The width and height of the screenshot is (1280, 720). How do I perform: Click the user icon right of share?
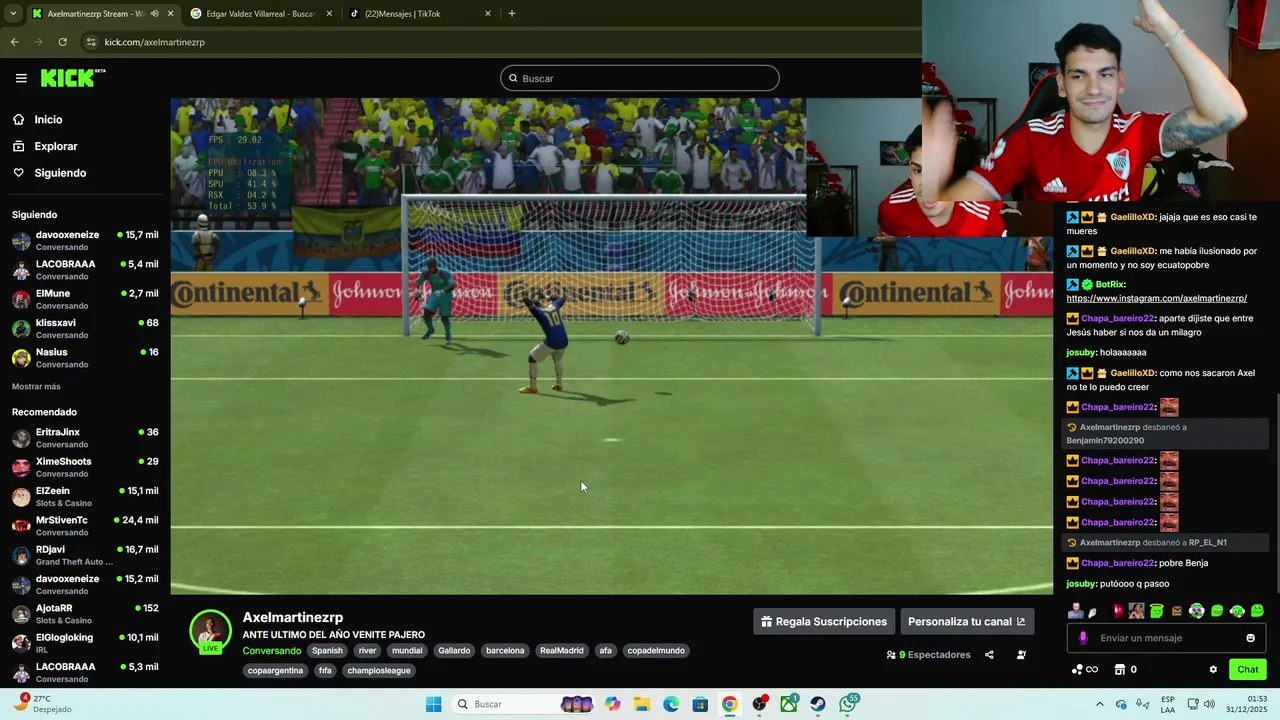1021,655
